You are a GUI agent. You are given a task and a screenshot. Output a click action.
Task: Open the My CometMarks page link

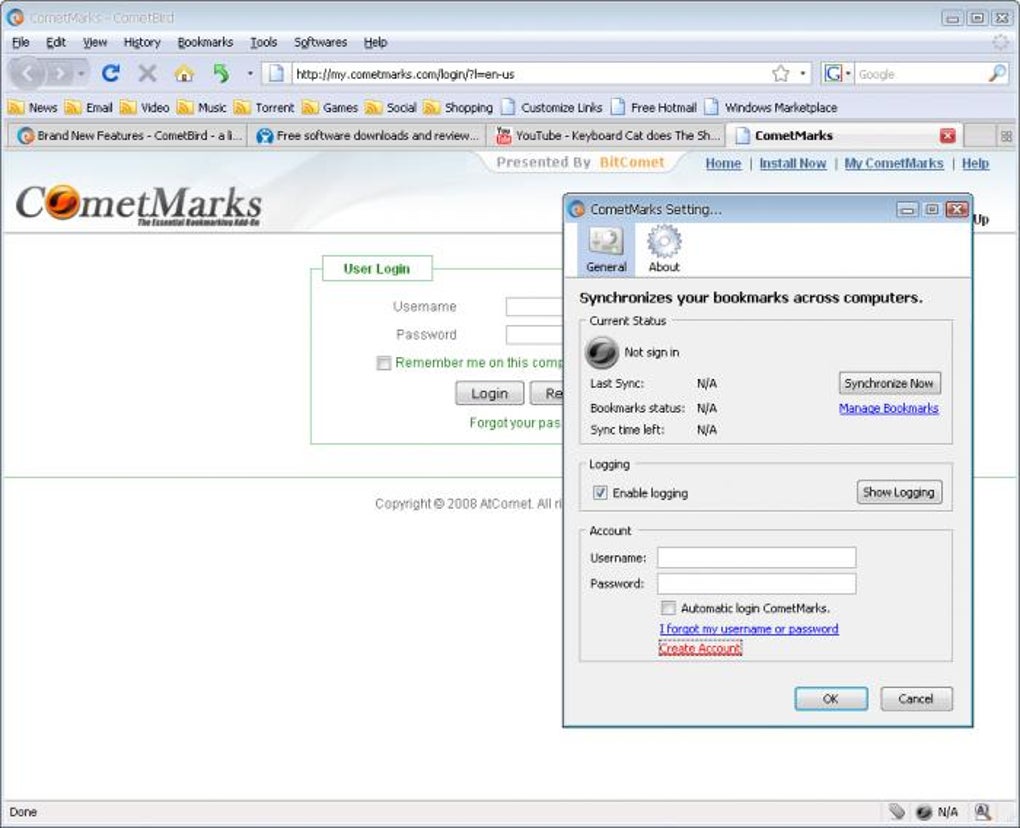pos(893,163)
